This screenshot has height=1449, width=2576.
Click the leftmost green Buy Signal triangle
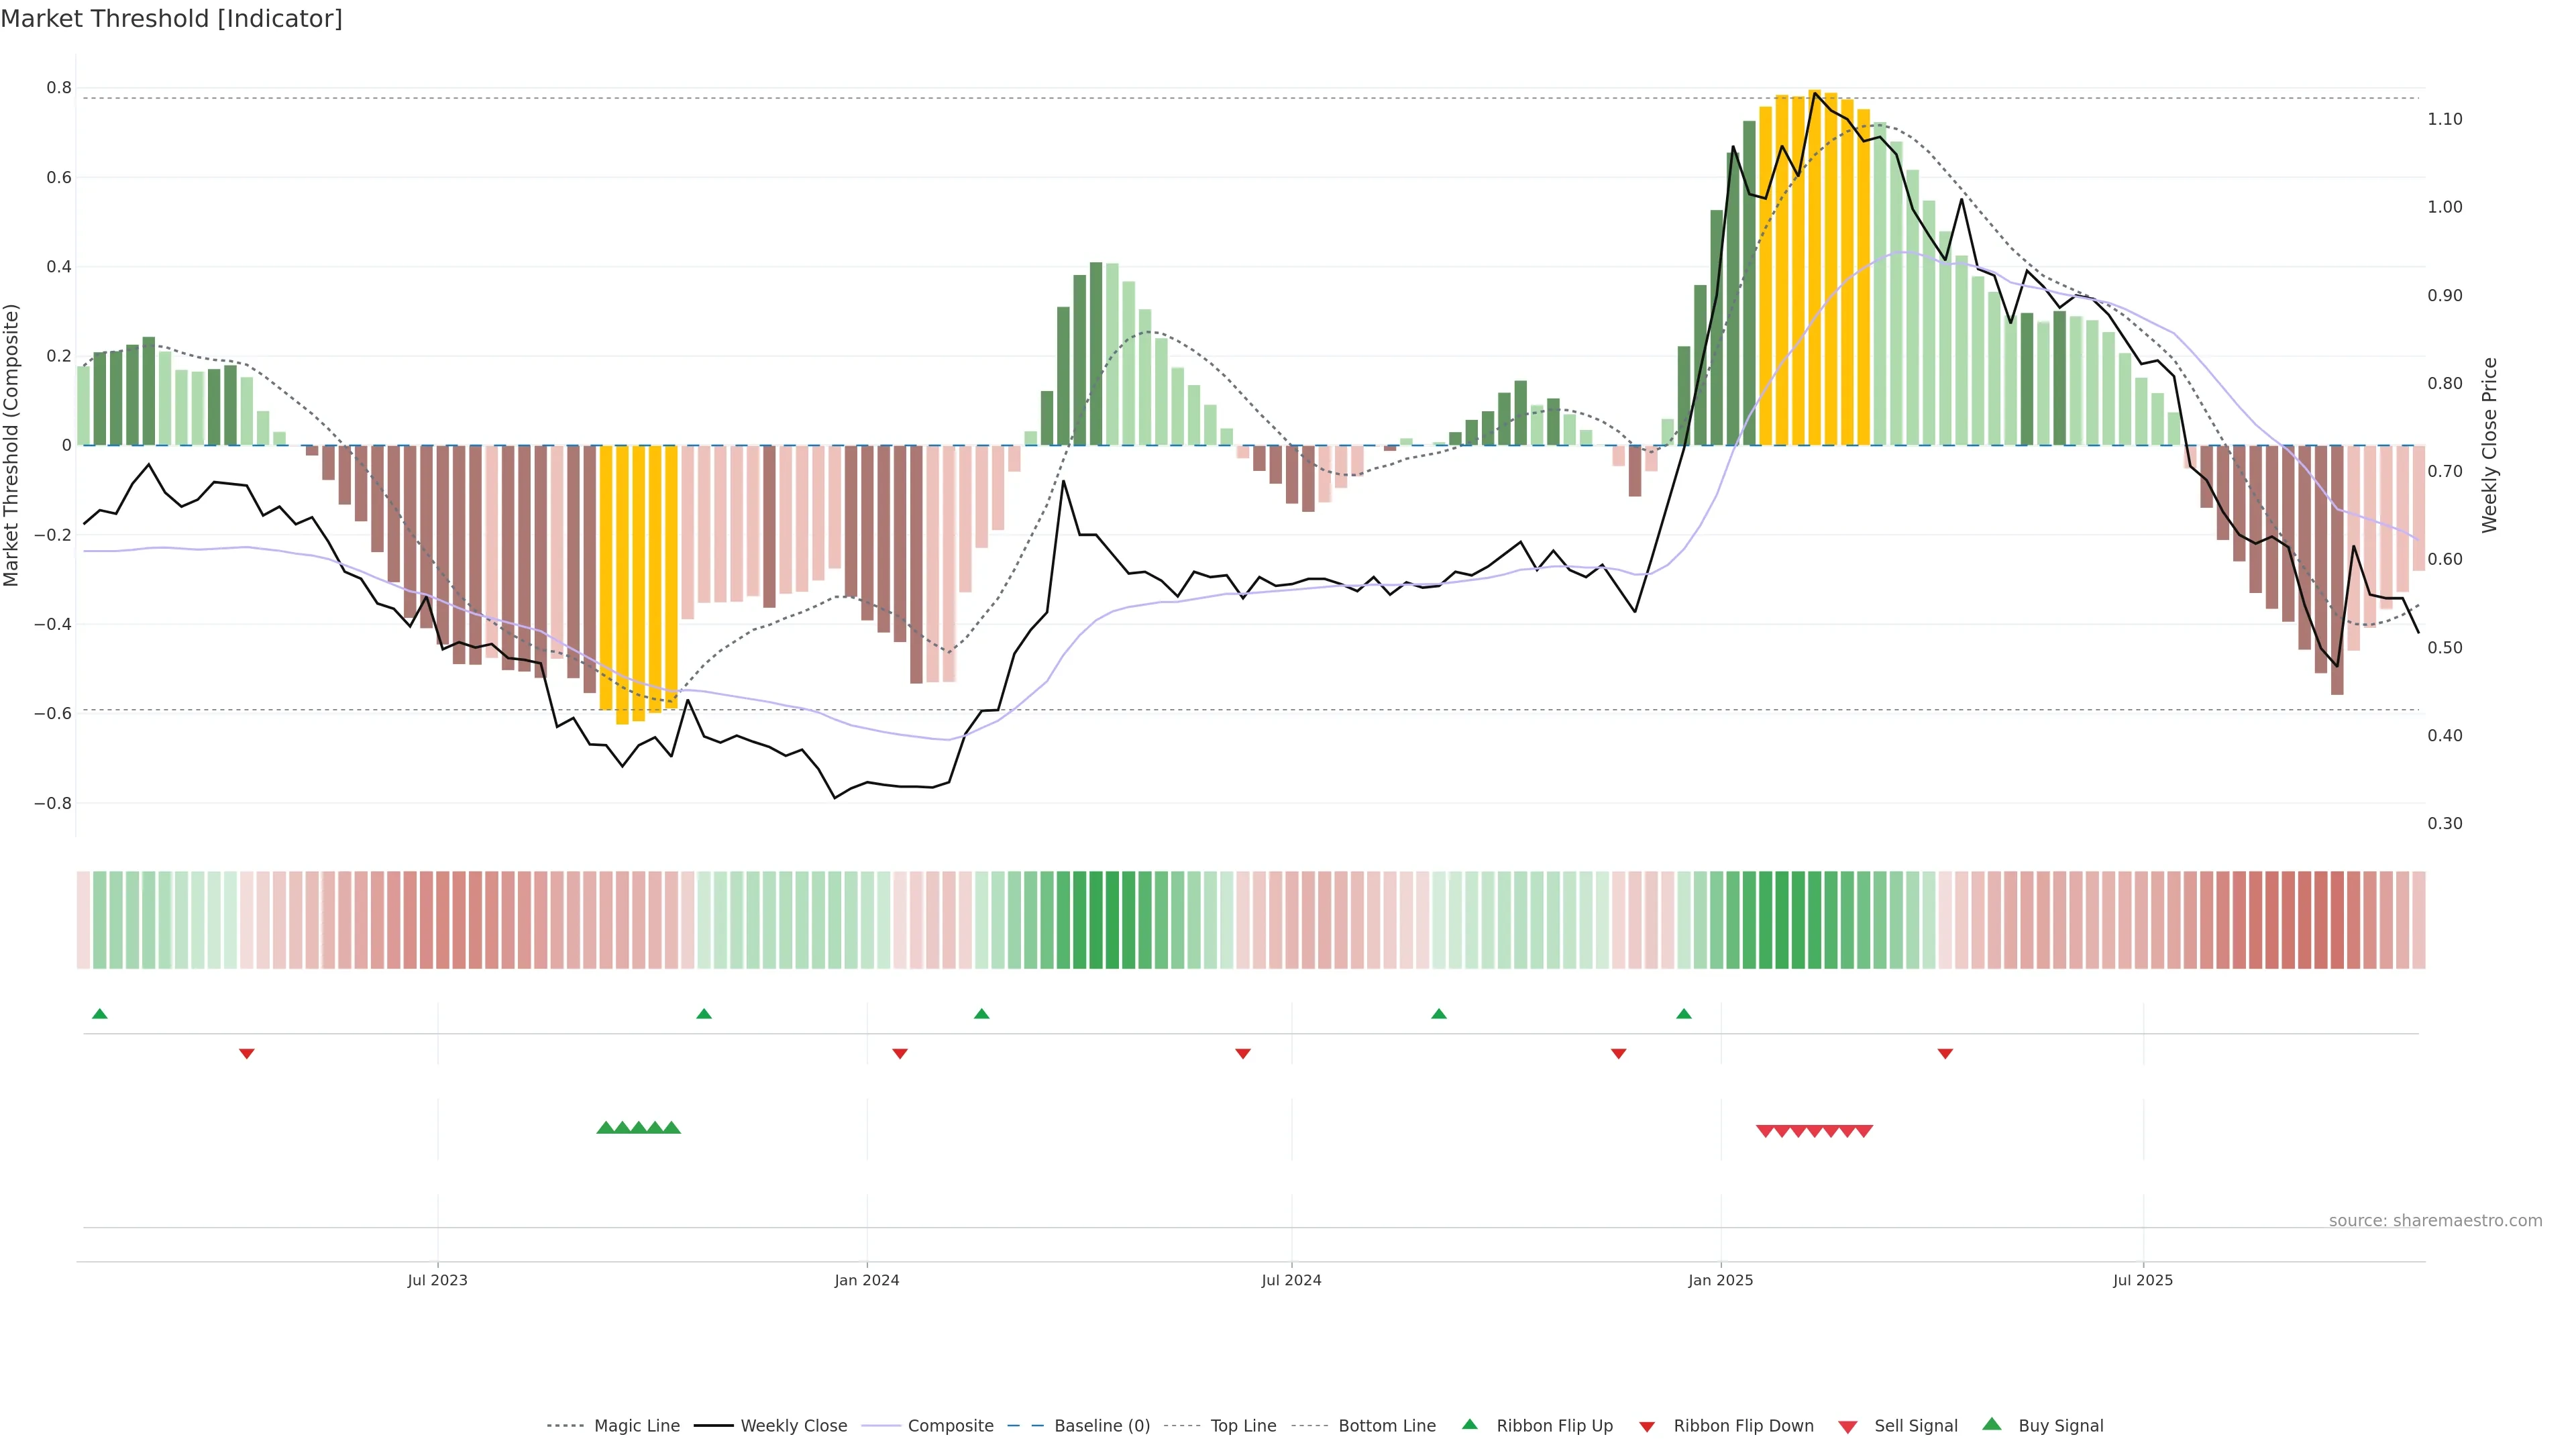pyautogui.click(x=605, y=1128)
